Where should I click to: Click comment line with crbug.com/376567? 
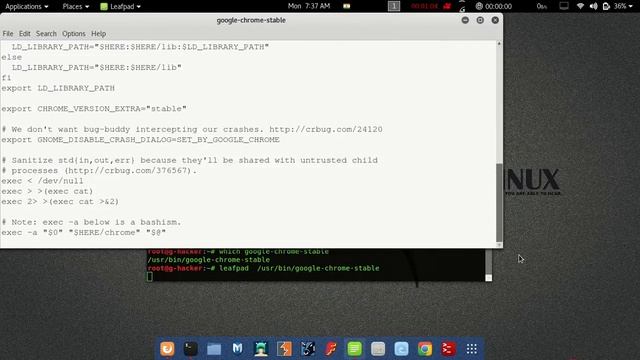click(99, 171)
